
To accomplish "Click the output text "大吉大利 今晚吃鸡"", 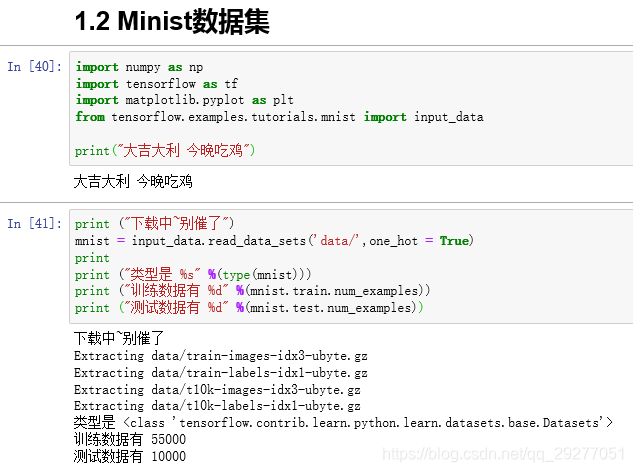I will (133, 182).
